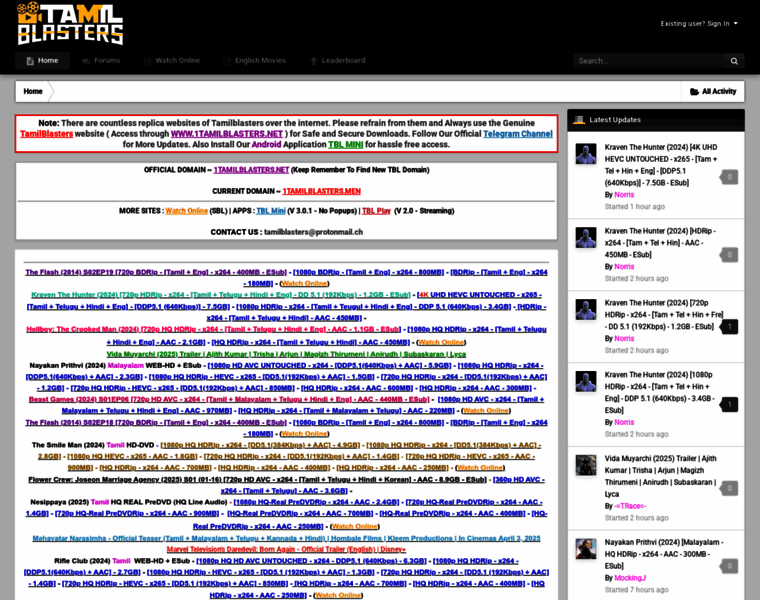Open Mahavatar Narasimha Official Teaser link
760x600 pixels.
coord(286,538)
